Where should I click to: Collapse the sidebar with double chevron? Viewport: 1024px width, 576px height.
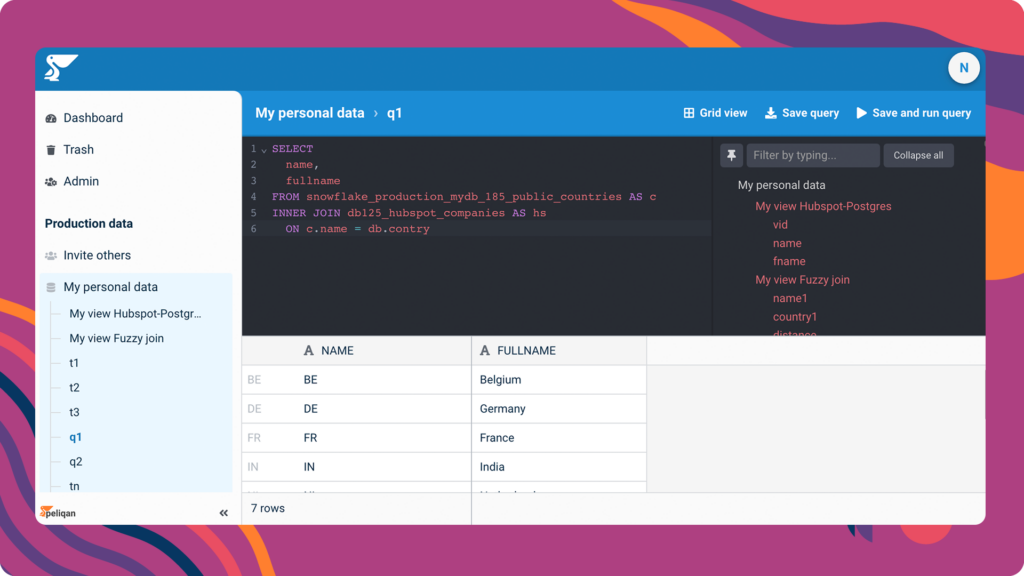(224, 513)
